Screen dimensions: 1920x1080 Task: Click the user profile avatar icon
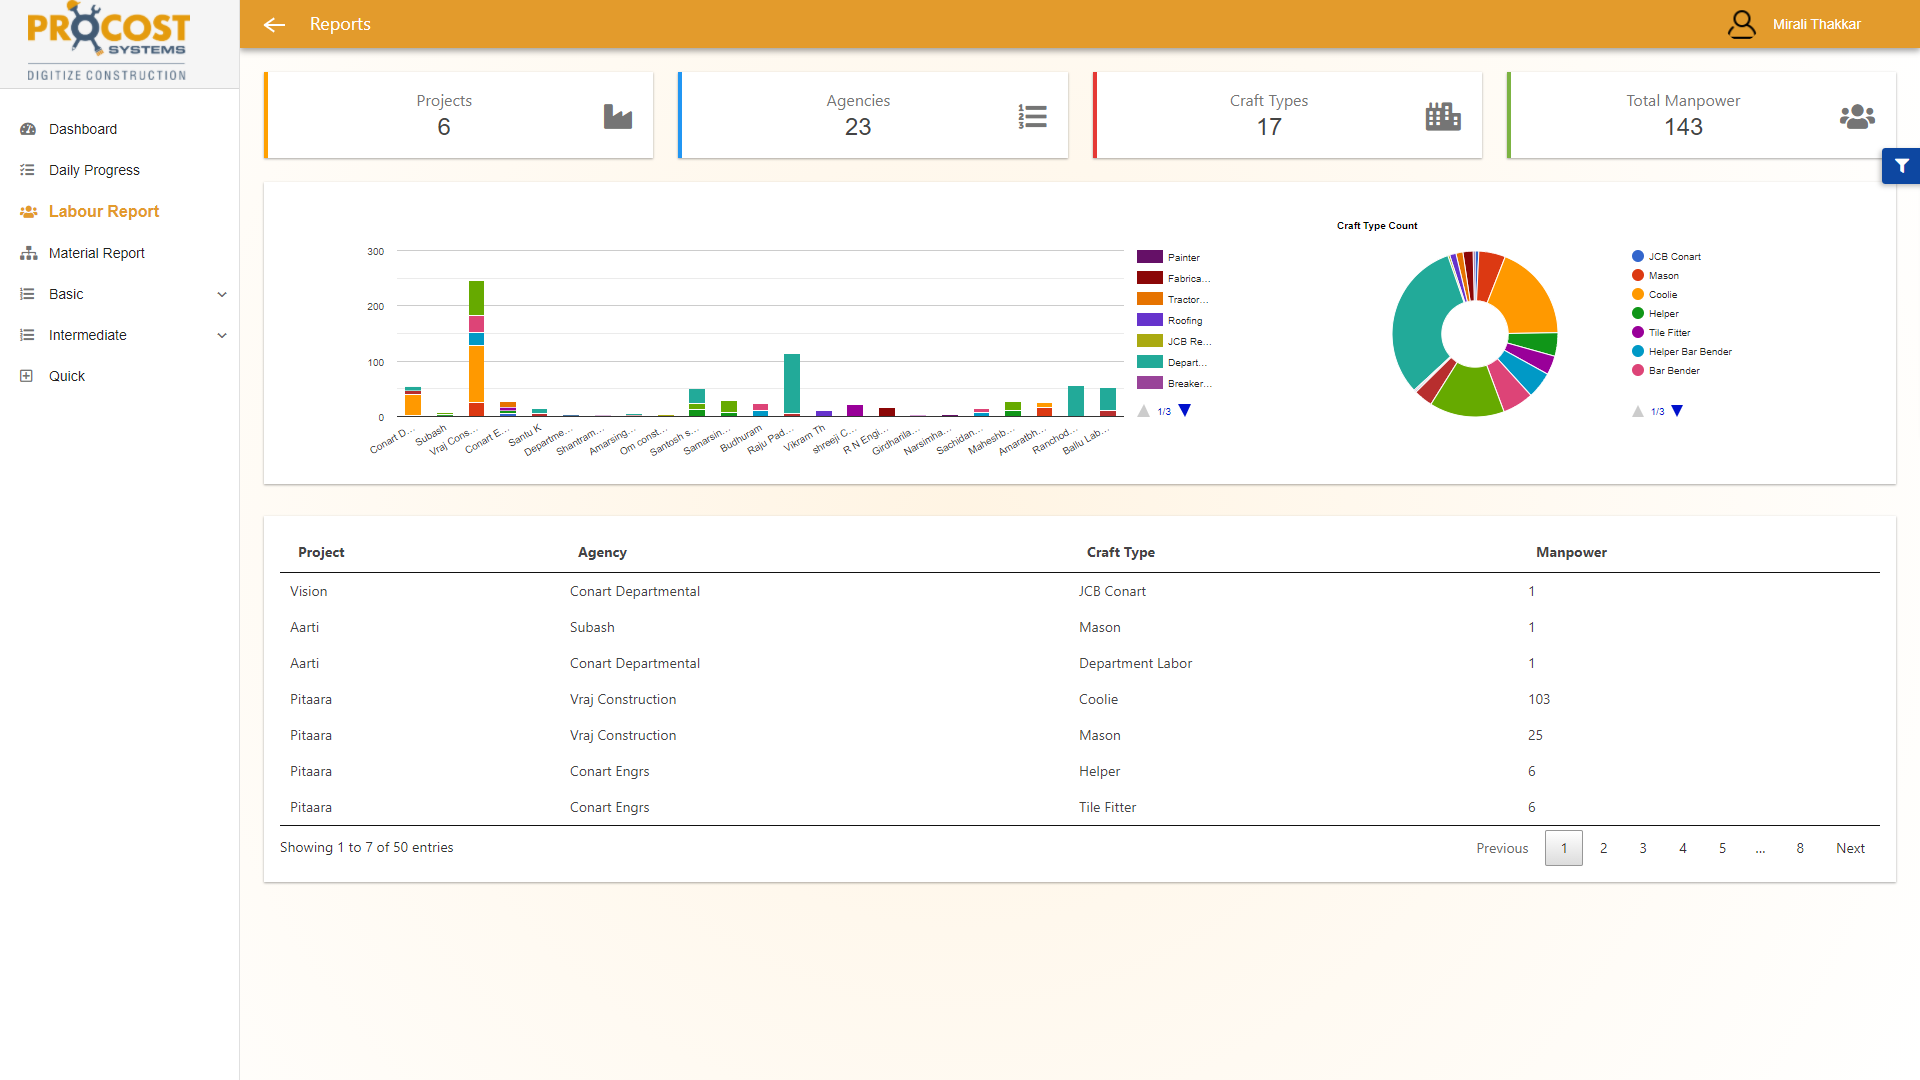tap(1741, 24)
